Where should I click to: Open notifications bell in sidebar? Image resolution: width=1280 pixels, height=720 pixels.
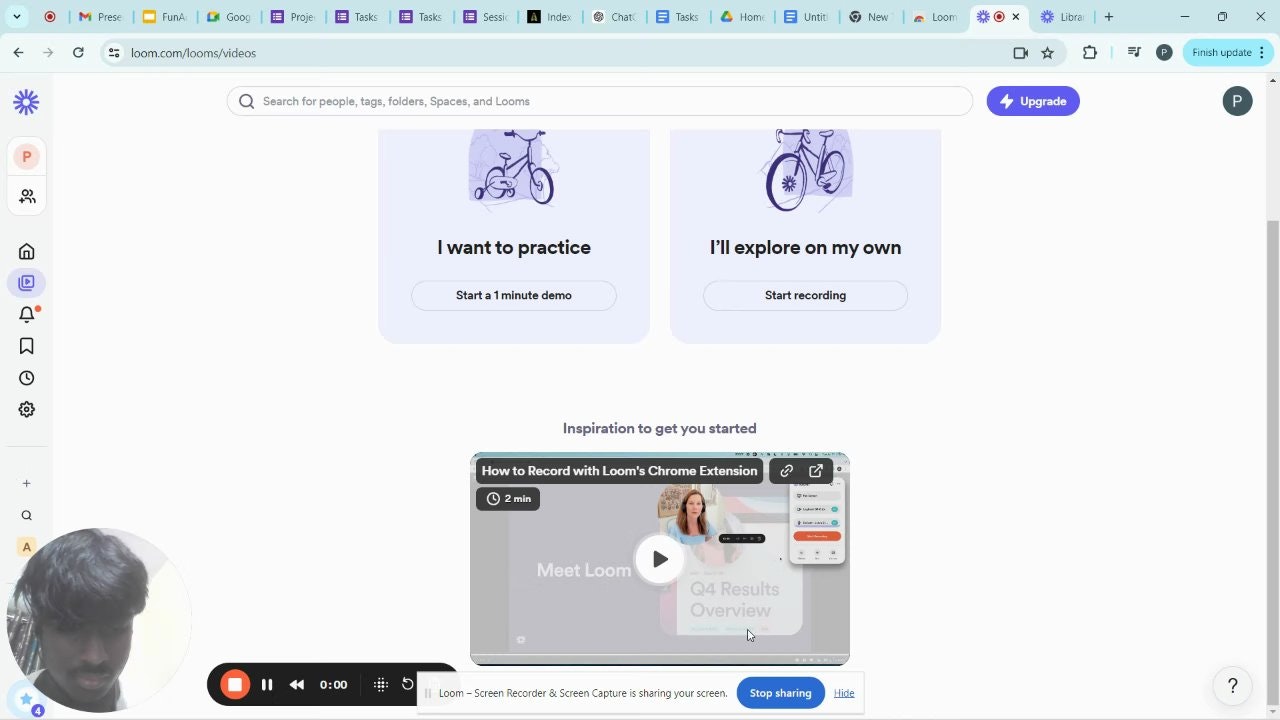click(x=27, y=315)
